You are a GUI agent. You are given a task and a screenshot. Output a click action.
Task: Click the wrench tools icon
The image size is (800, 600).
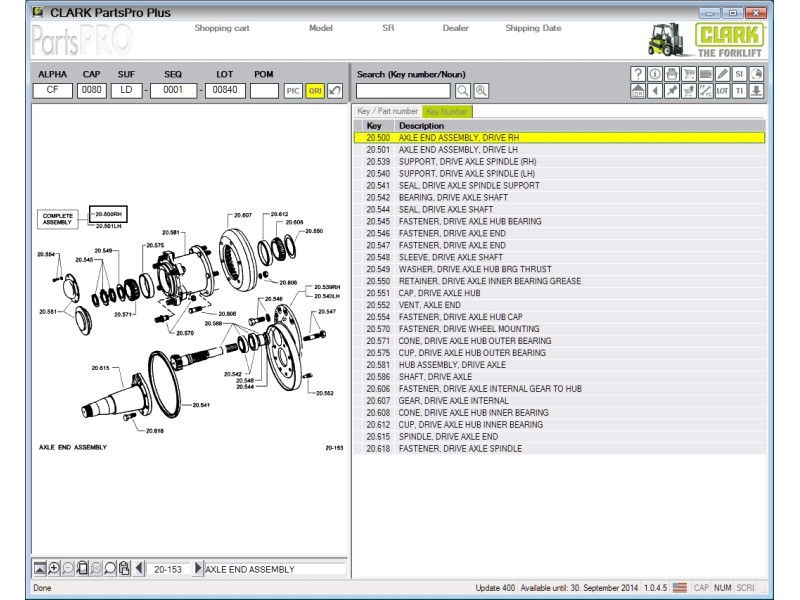(706, 91)
